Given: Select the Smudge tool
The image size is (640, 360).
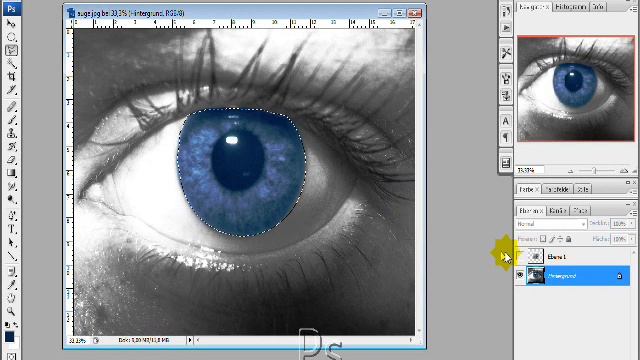Looking at the screenshot, I should point(11,186).
